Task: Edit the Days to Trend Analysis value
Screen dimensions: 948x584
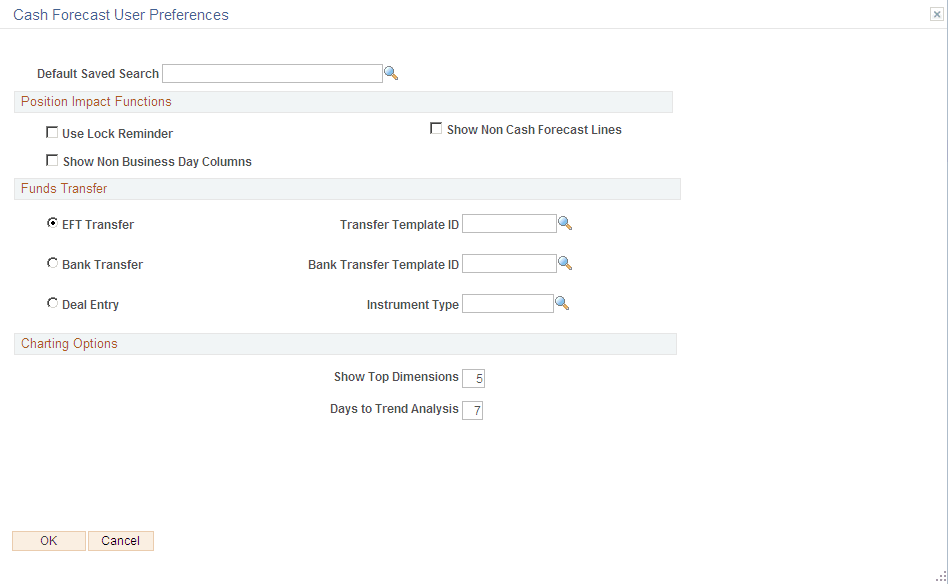Action: (472, 410)
